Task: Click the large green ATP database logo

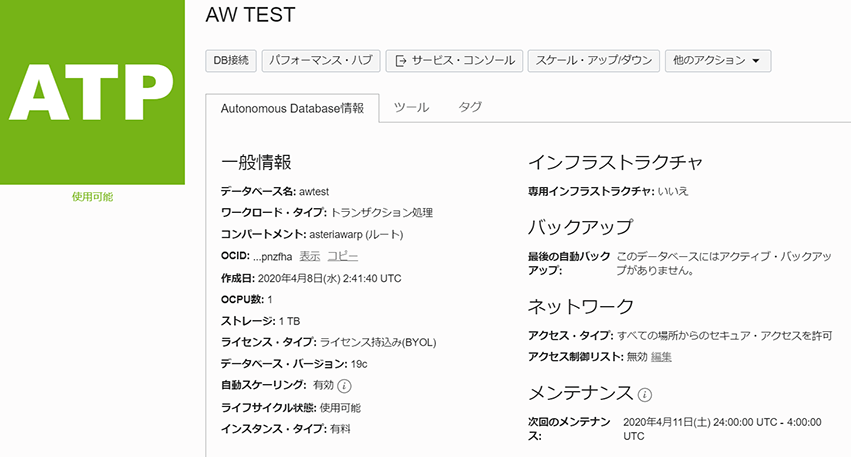Action: click(92, 92)
